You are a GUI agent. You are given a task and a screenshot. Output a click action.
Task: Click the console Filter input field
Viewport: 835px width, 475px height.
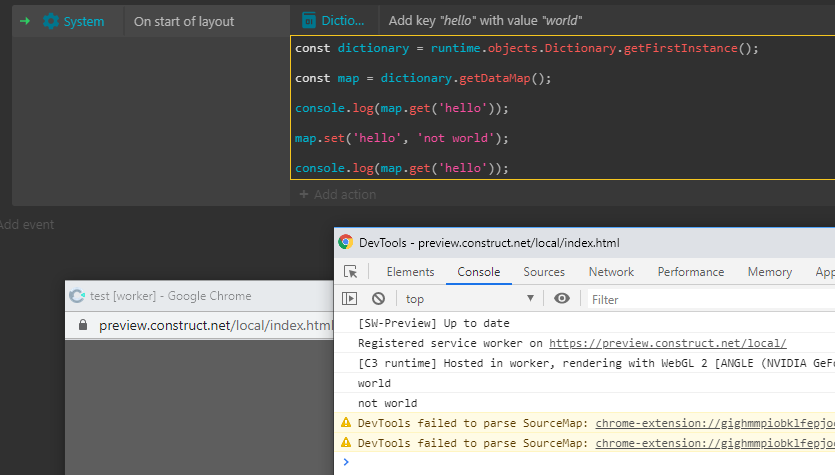[711, 299]
